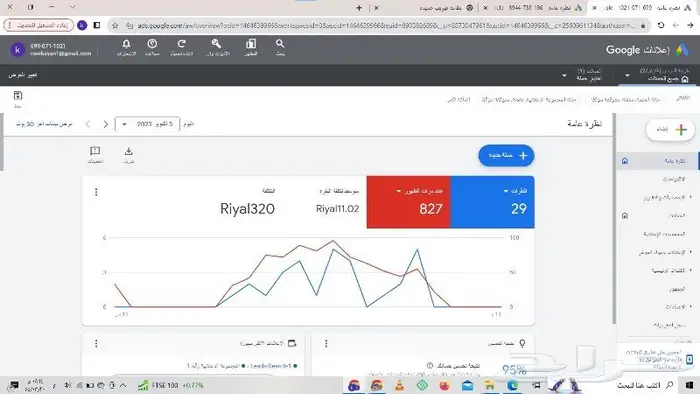700x394 pixels.
Task: Click the Google Ads logo
Action: pyautogui.click(x=682, y=50)
